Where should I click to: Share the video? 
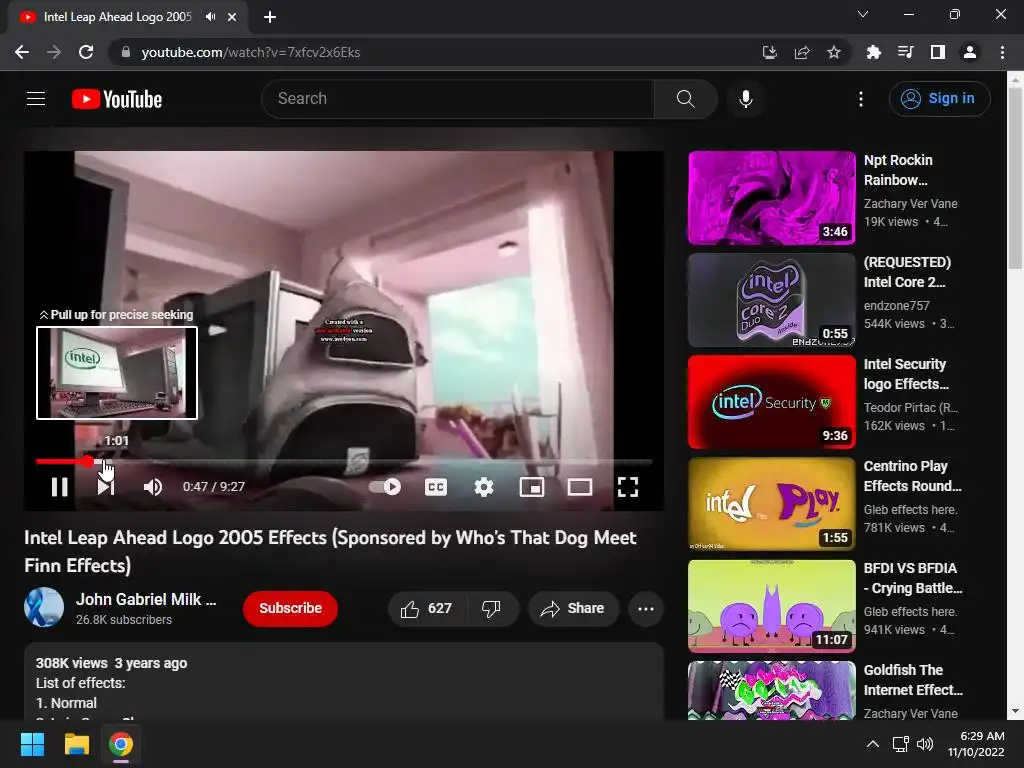point(573,609)
